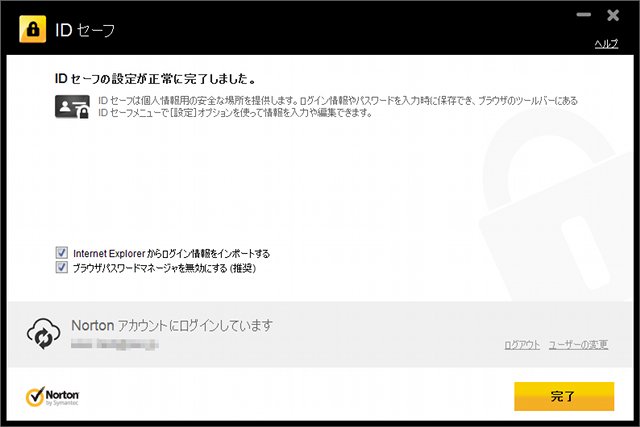Click text Norton アカウントにログインしています

(172, 326)
